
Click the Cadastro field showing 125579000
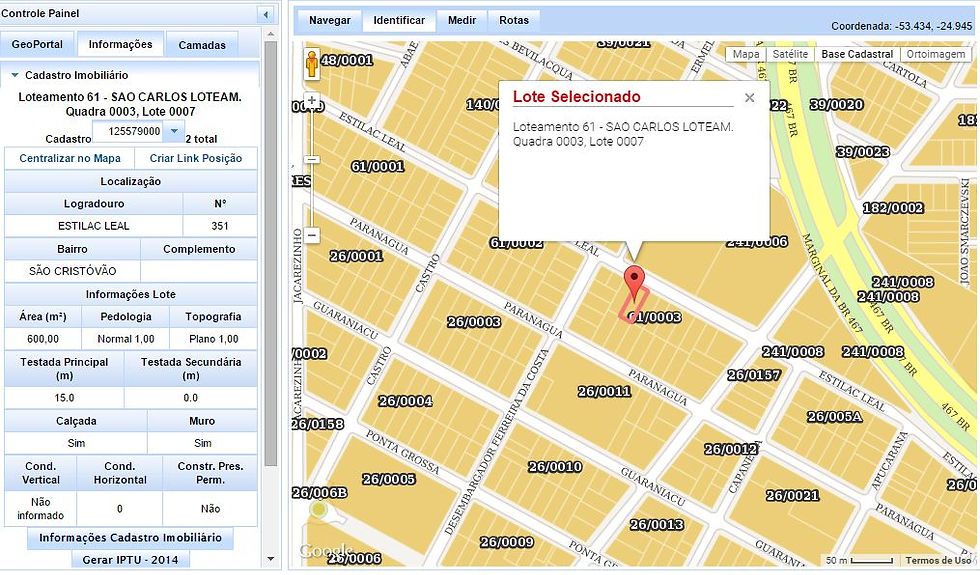(x=130, y=131)
